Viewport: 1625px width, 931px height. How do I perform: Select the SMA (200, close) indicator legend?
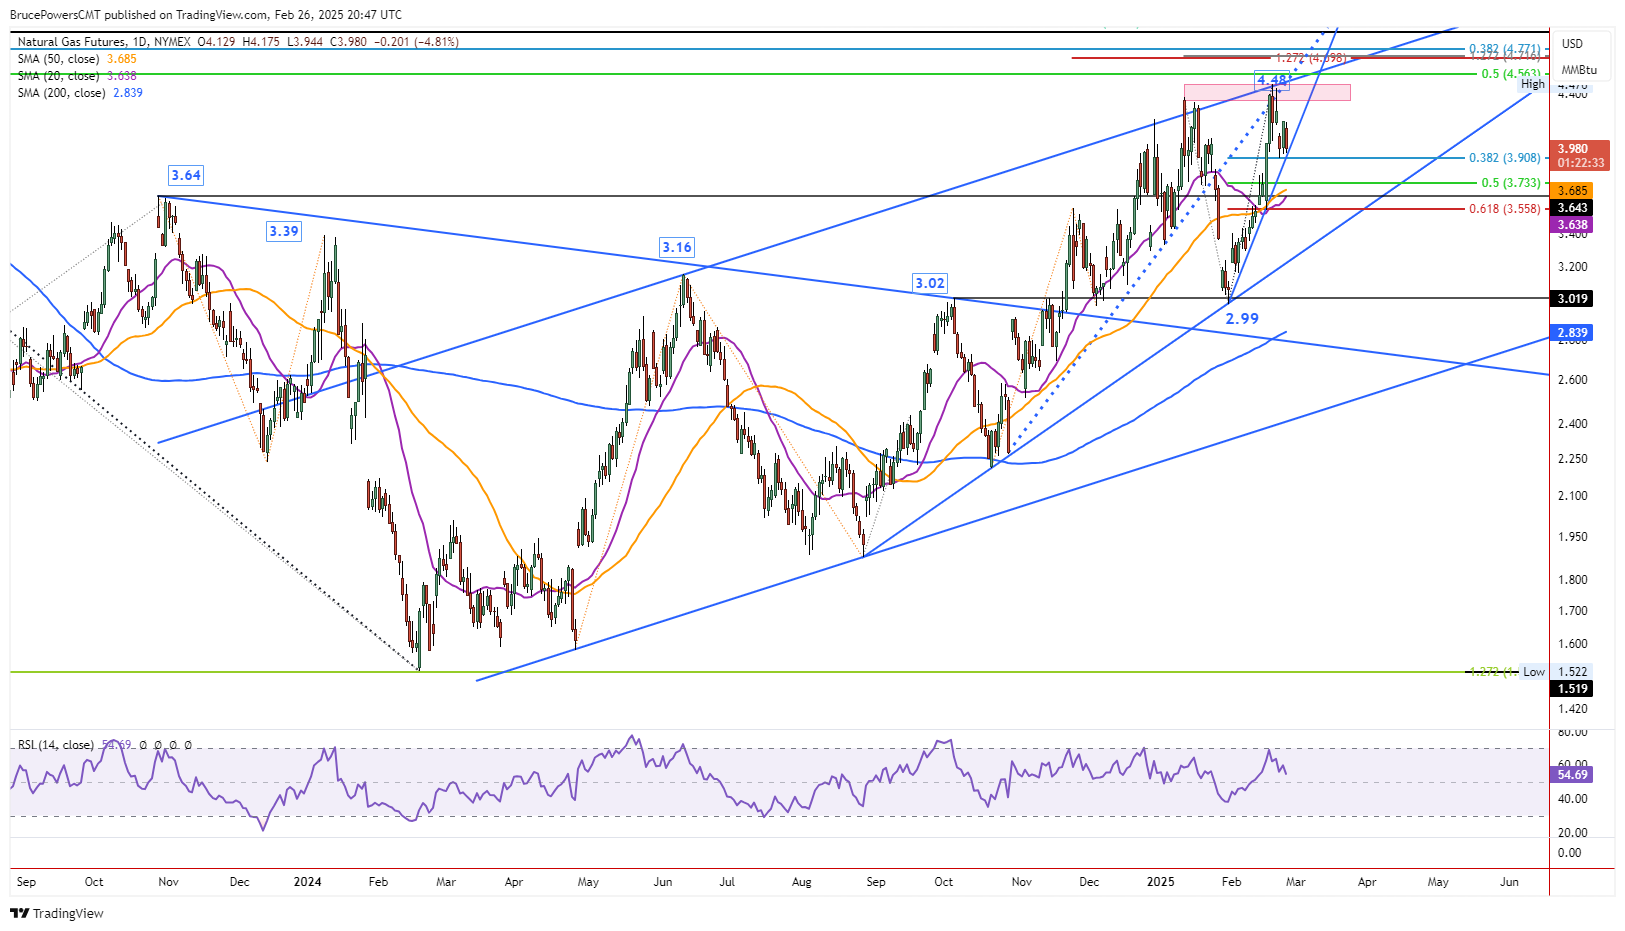click(80, 93)
